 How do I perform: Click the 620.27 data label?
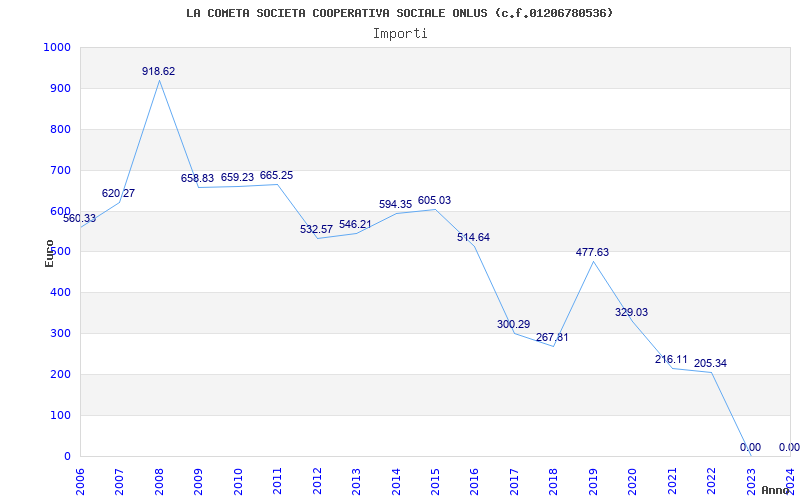coord(118,193)
